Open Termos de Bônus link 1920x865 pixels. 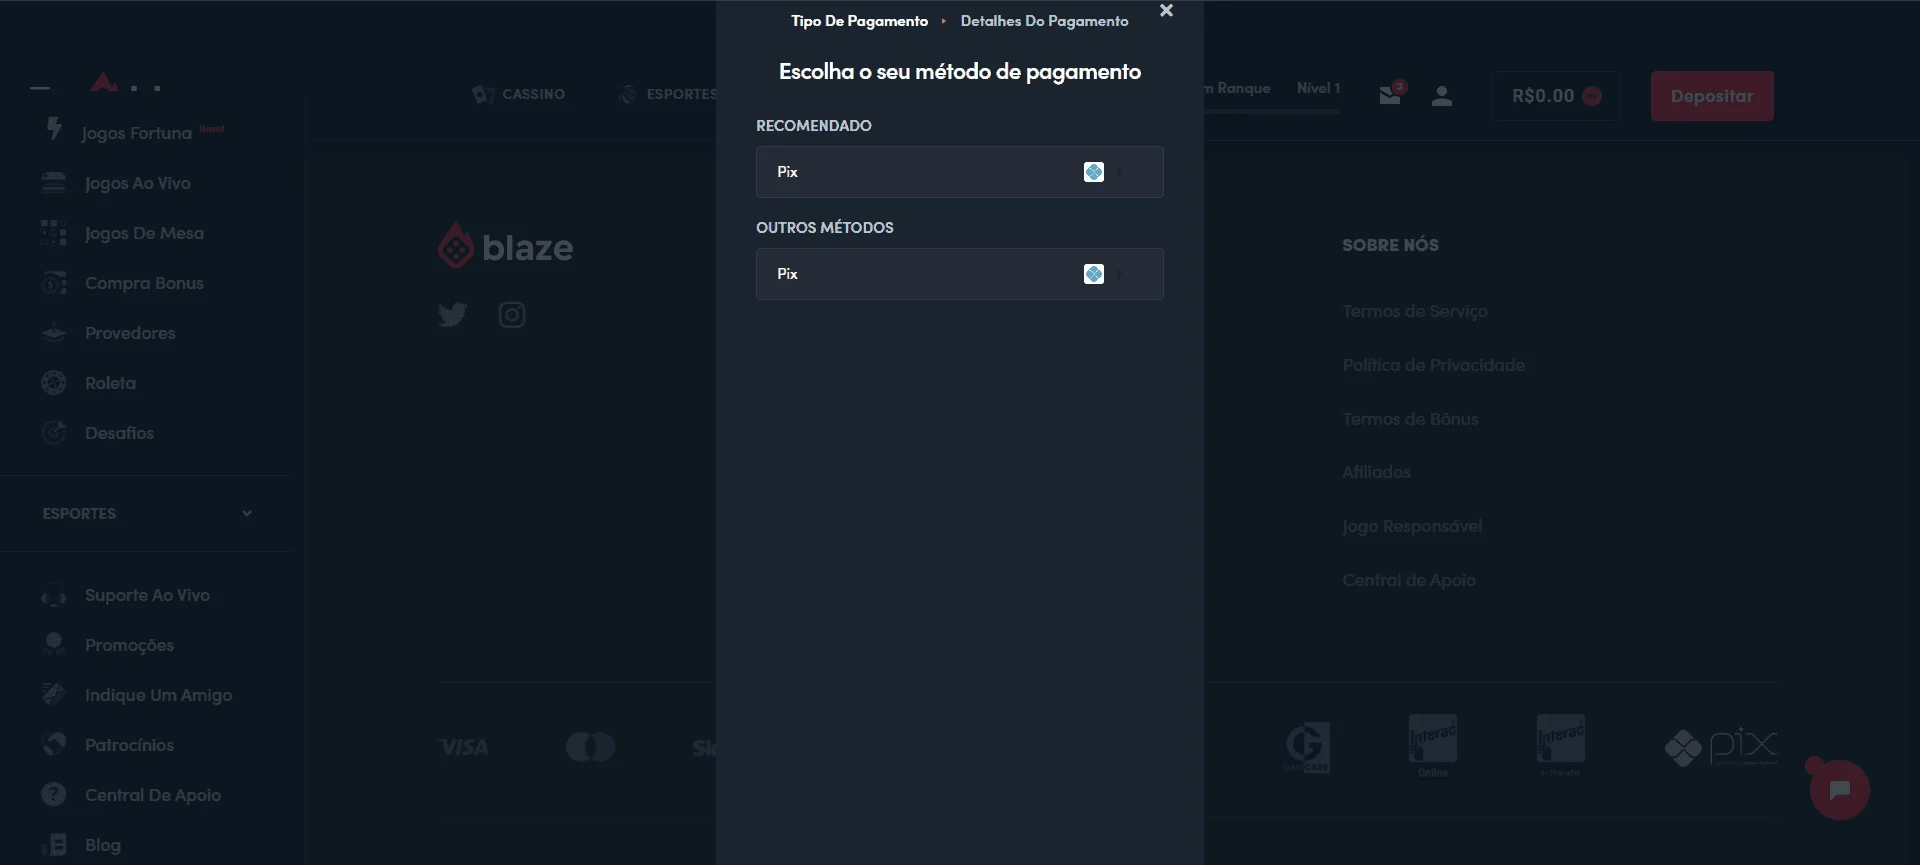1410,419
